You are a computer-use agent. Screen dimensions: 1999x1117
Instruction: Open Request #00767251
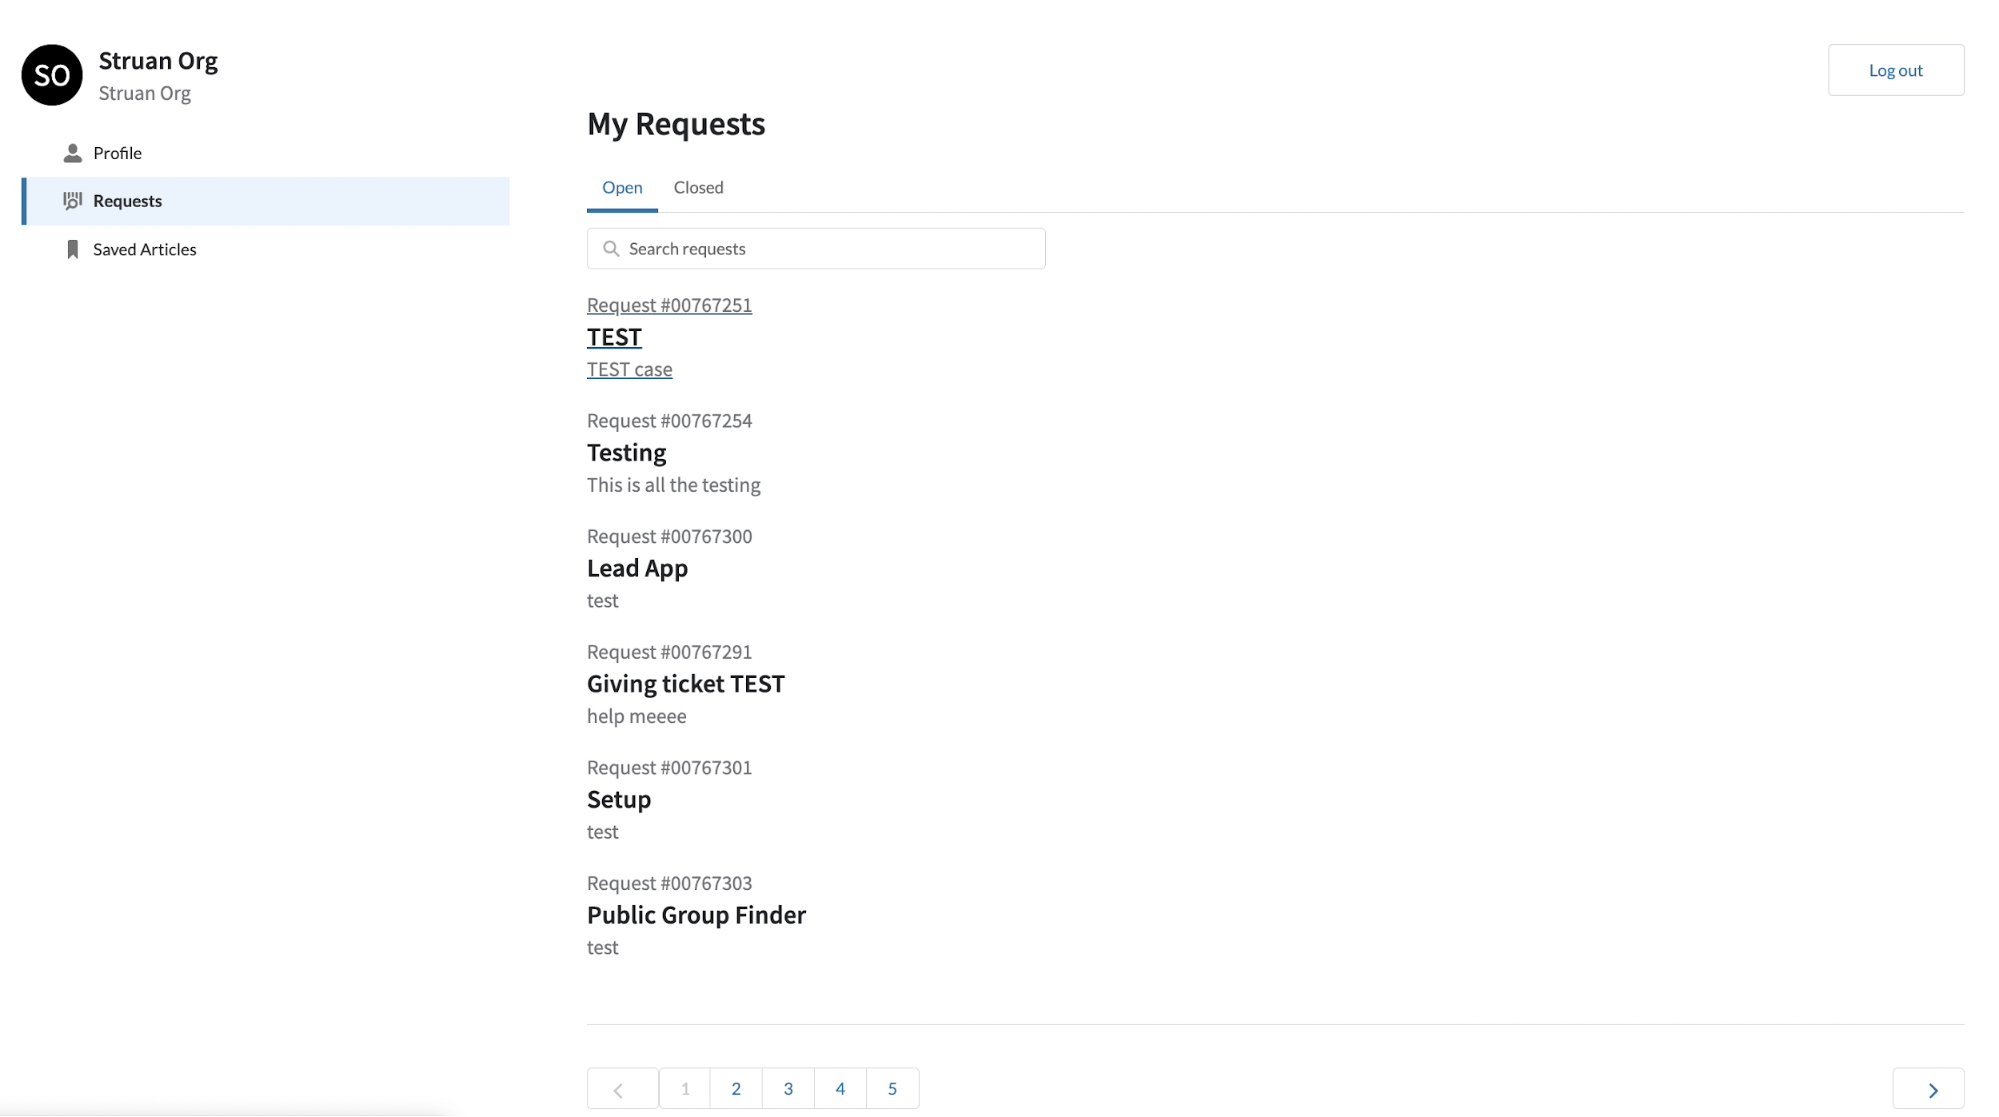(x=668, y=305)
